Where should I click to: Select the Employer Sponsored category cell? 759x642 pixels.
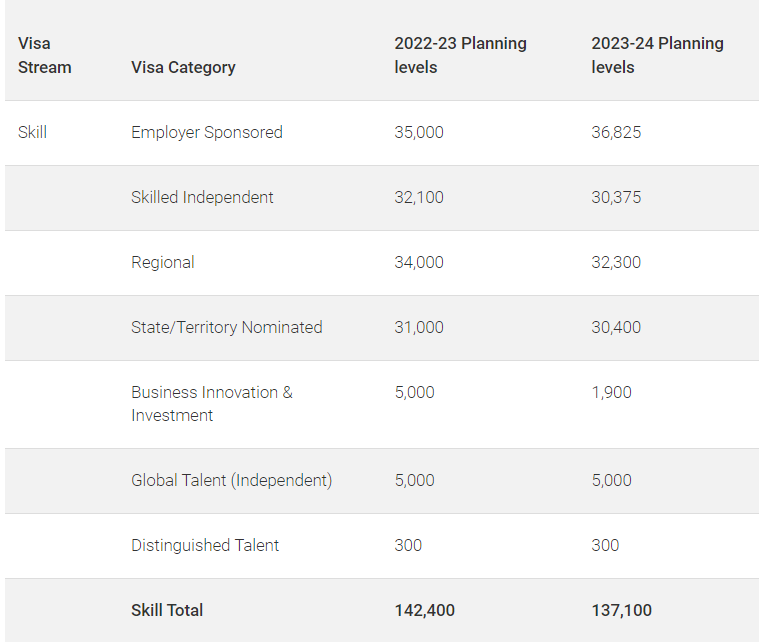(207, 132)
